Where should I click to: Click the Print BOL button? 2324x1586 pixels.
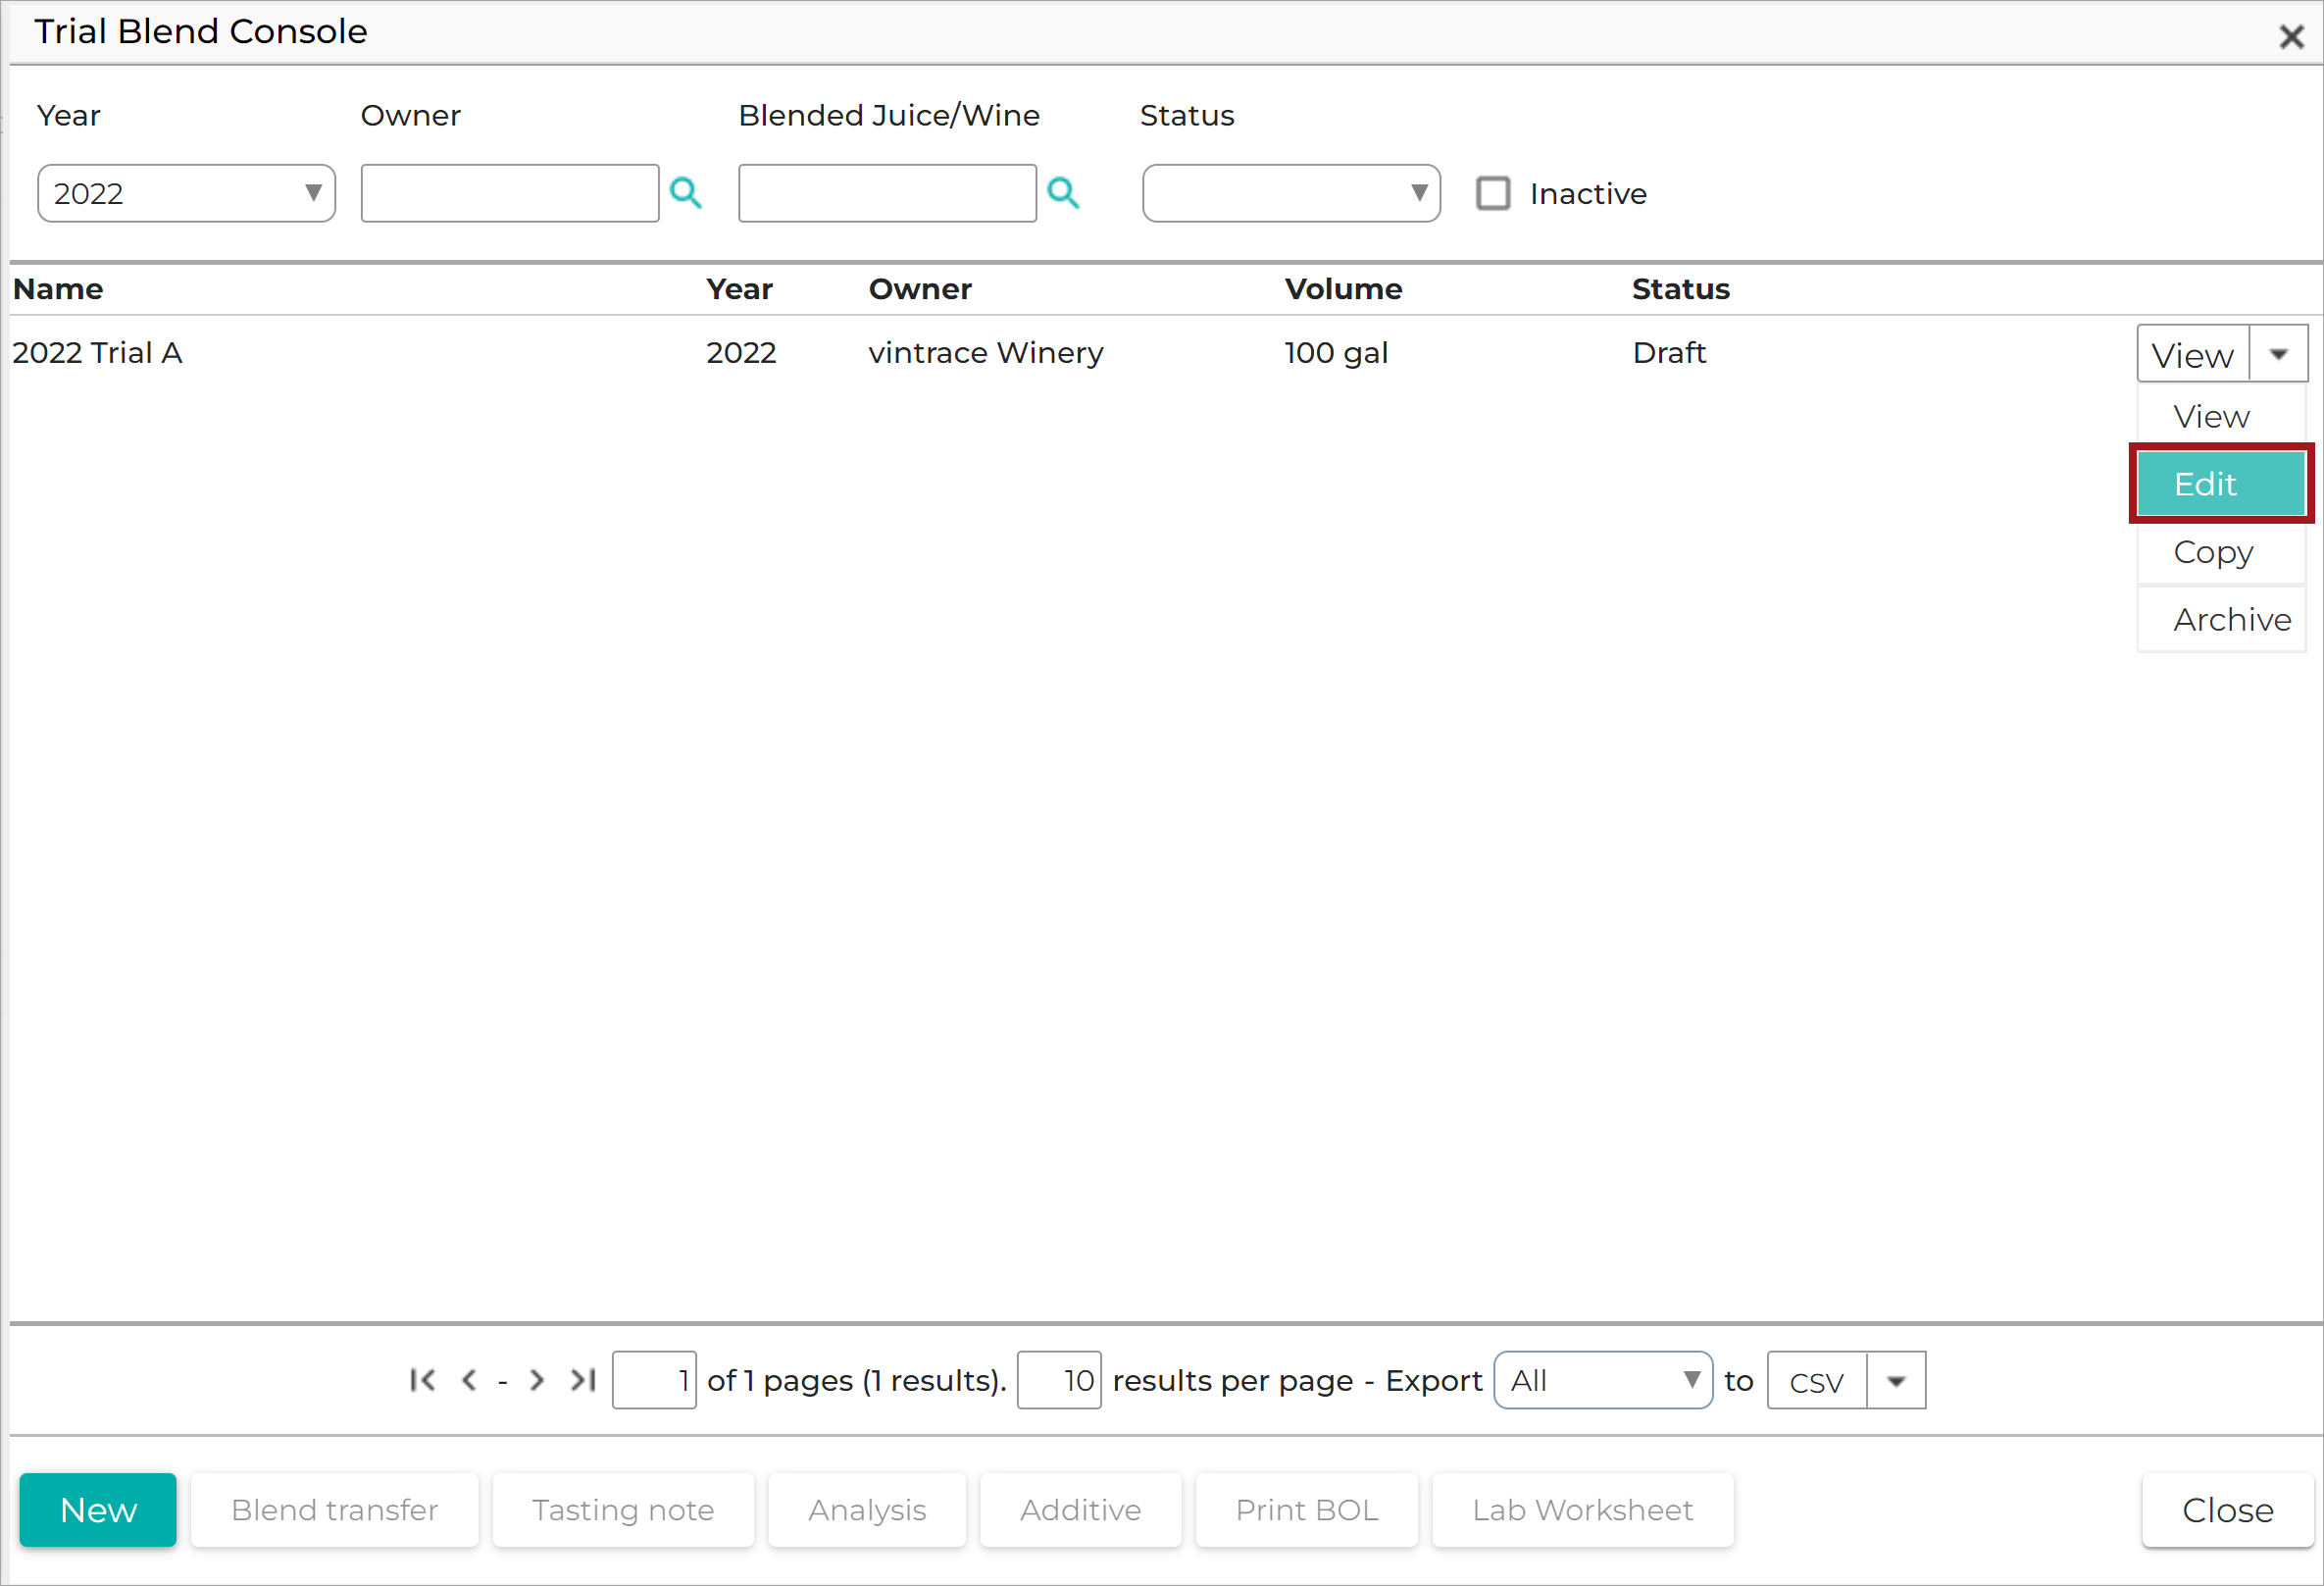tap(1307, 1510)
